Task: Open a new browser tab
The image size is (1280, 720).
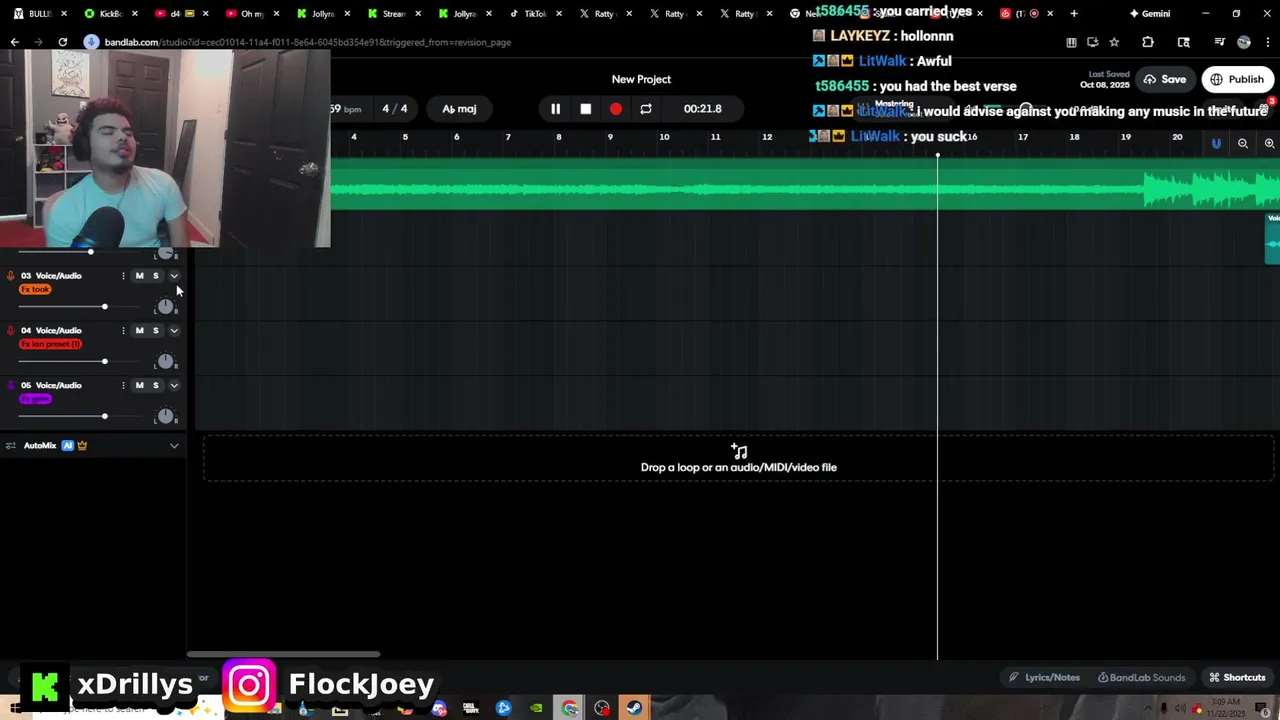Action: [x=1074, y=14]
